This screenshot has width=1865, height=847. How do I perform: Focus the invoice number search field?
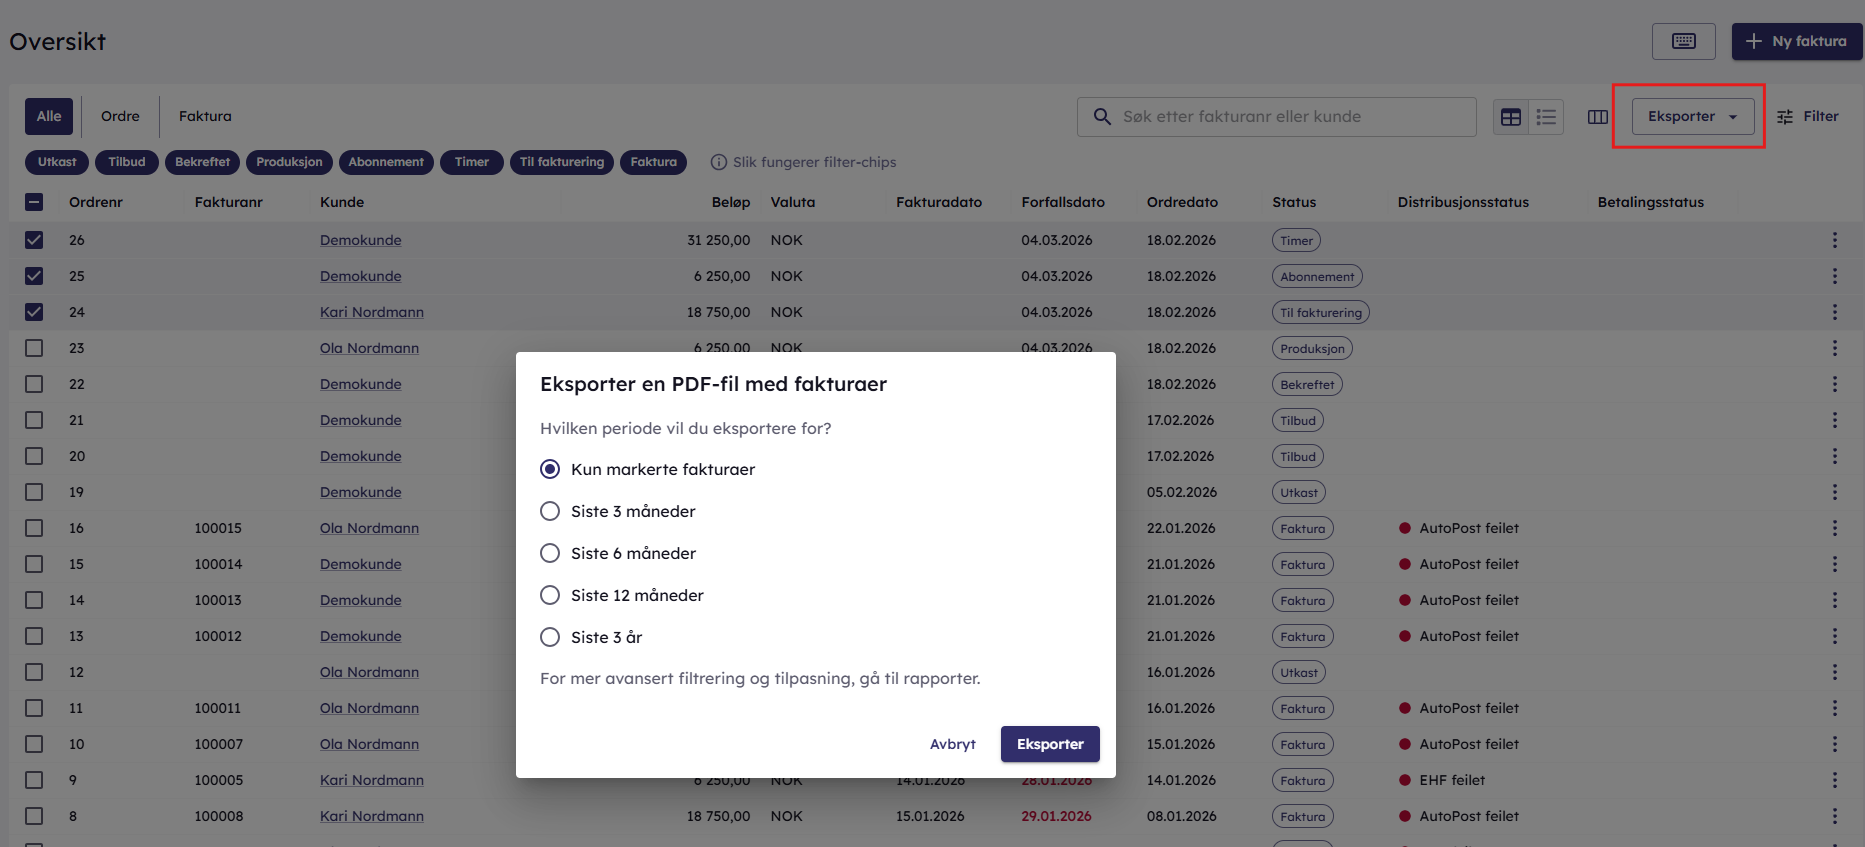(x=1290, y=117)
